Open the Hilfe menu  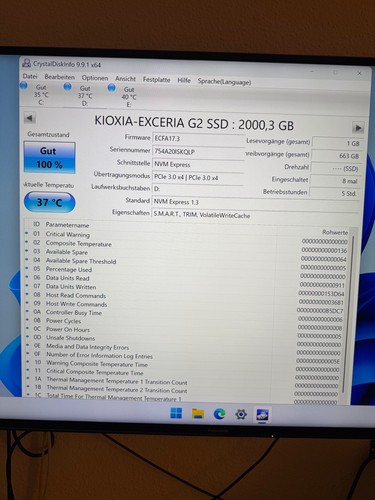[x=184, y=80]
